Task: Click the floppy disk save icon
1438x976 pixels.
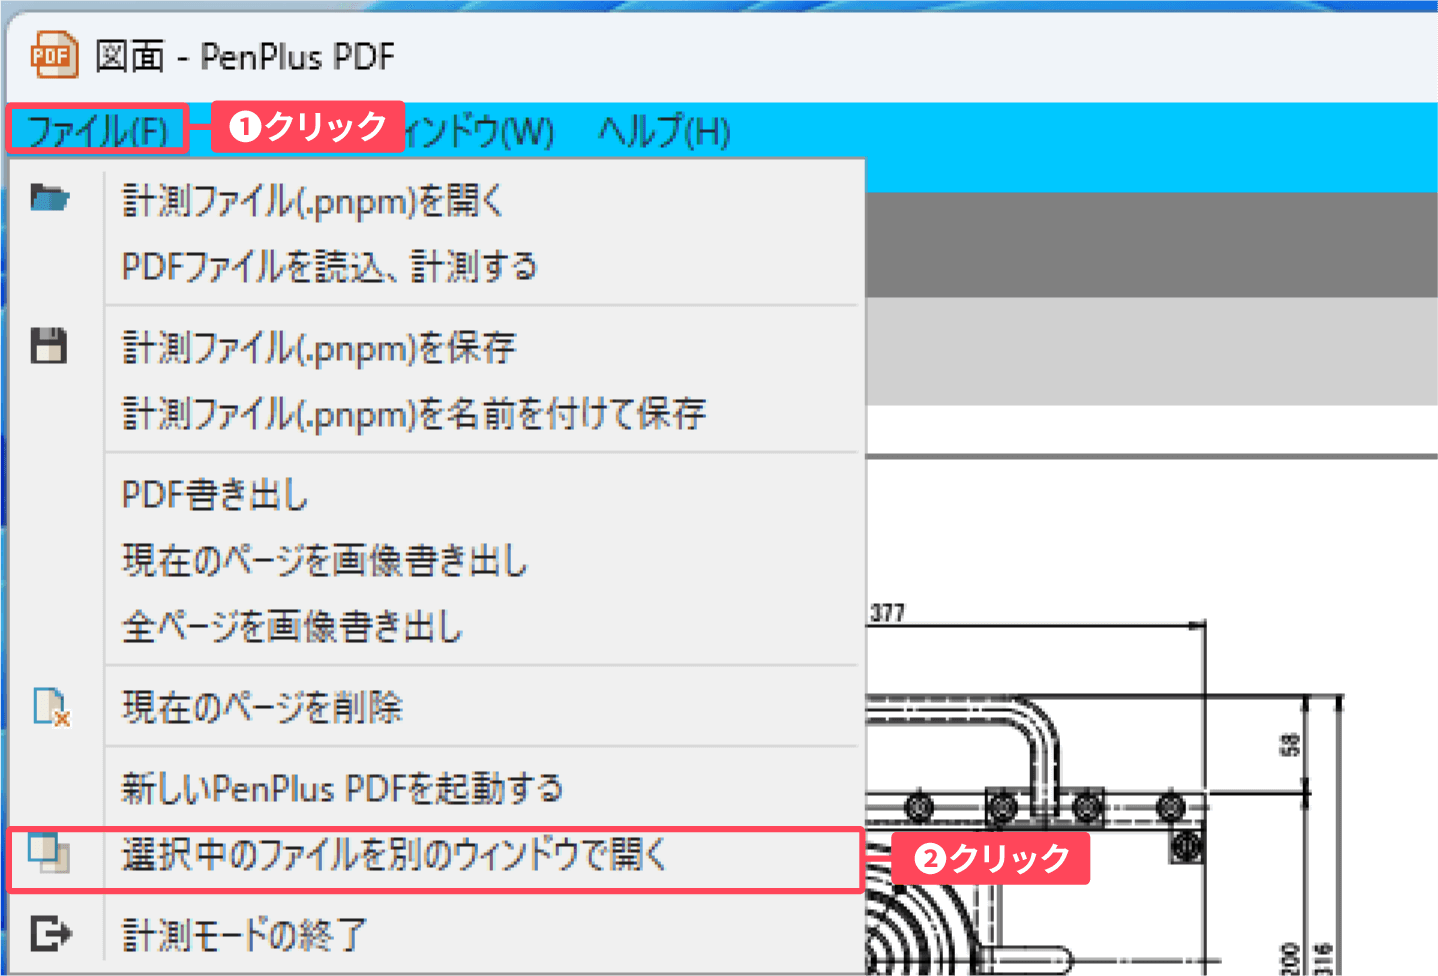Action: 48,346
